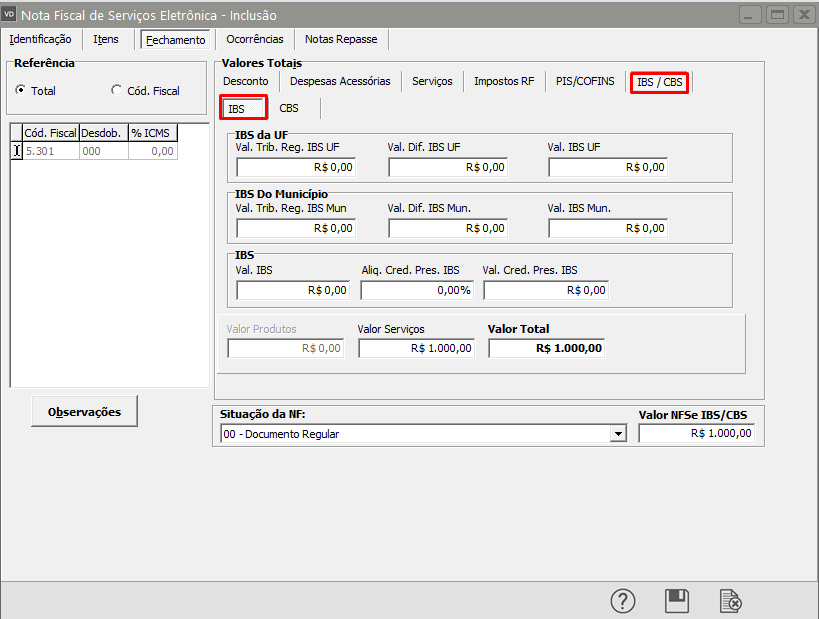The width and height of the screenshot is (819, 619).
Task: Switch to the Identificação tab
Action: pos(40,39)
